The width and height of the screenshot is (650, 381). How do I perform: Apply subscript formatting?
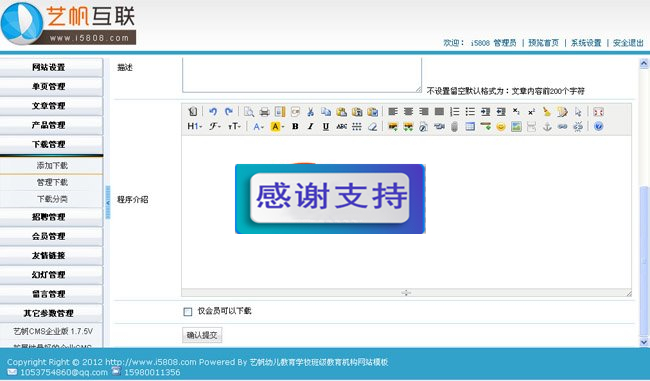(x=516, y=112)
